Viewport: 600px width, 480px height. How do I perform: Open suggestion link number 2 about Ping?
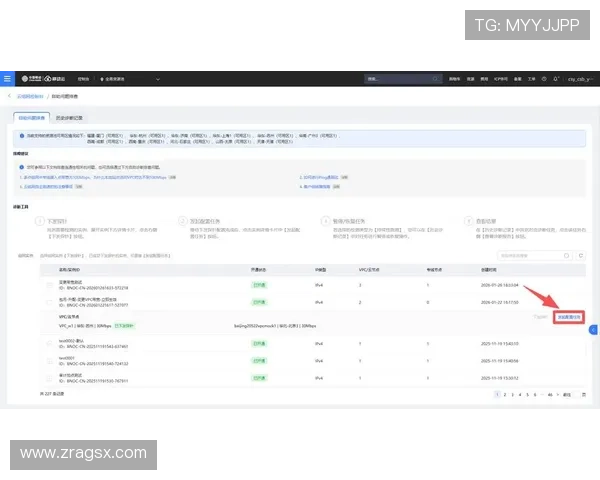[x=319, y=177]
